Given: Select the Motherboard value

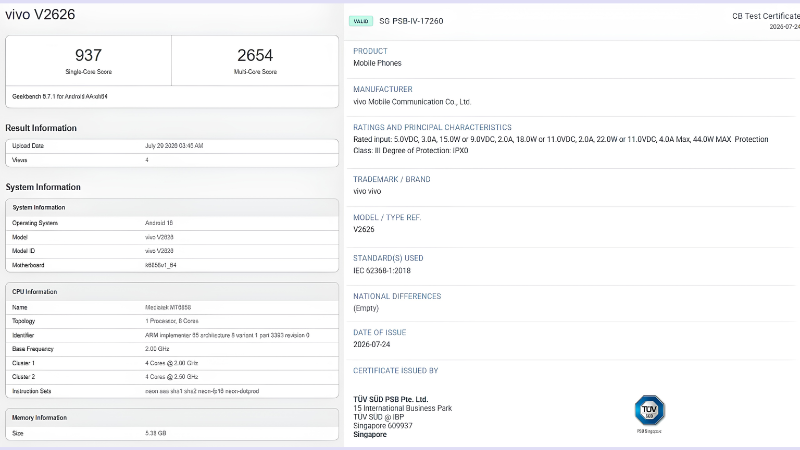Looking at the screenshot, I should [161, 265].
